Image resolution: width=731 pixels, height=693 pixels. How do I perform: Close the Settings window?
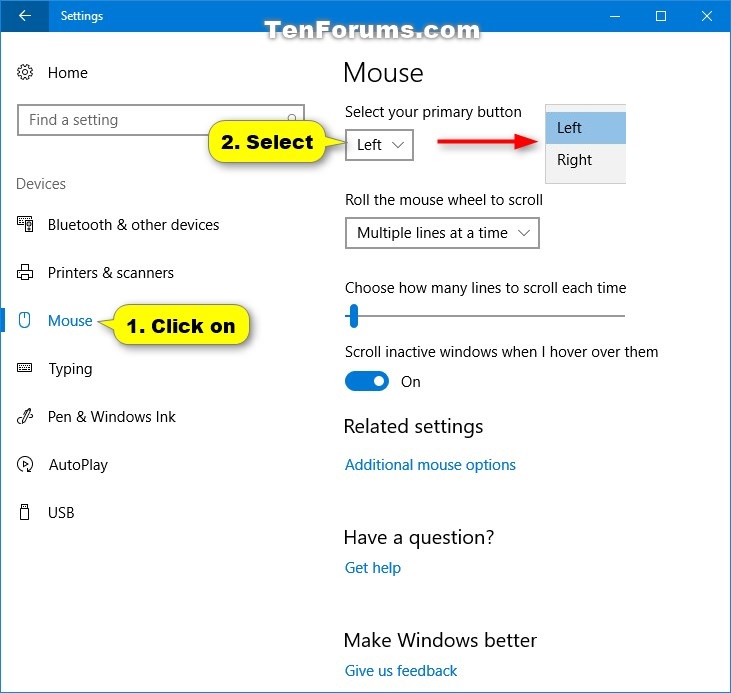point(707,16)
